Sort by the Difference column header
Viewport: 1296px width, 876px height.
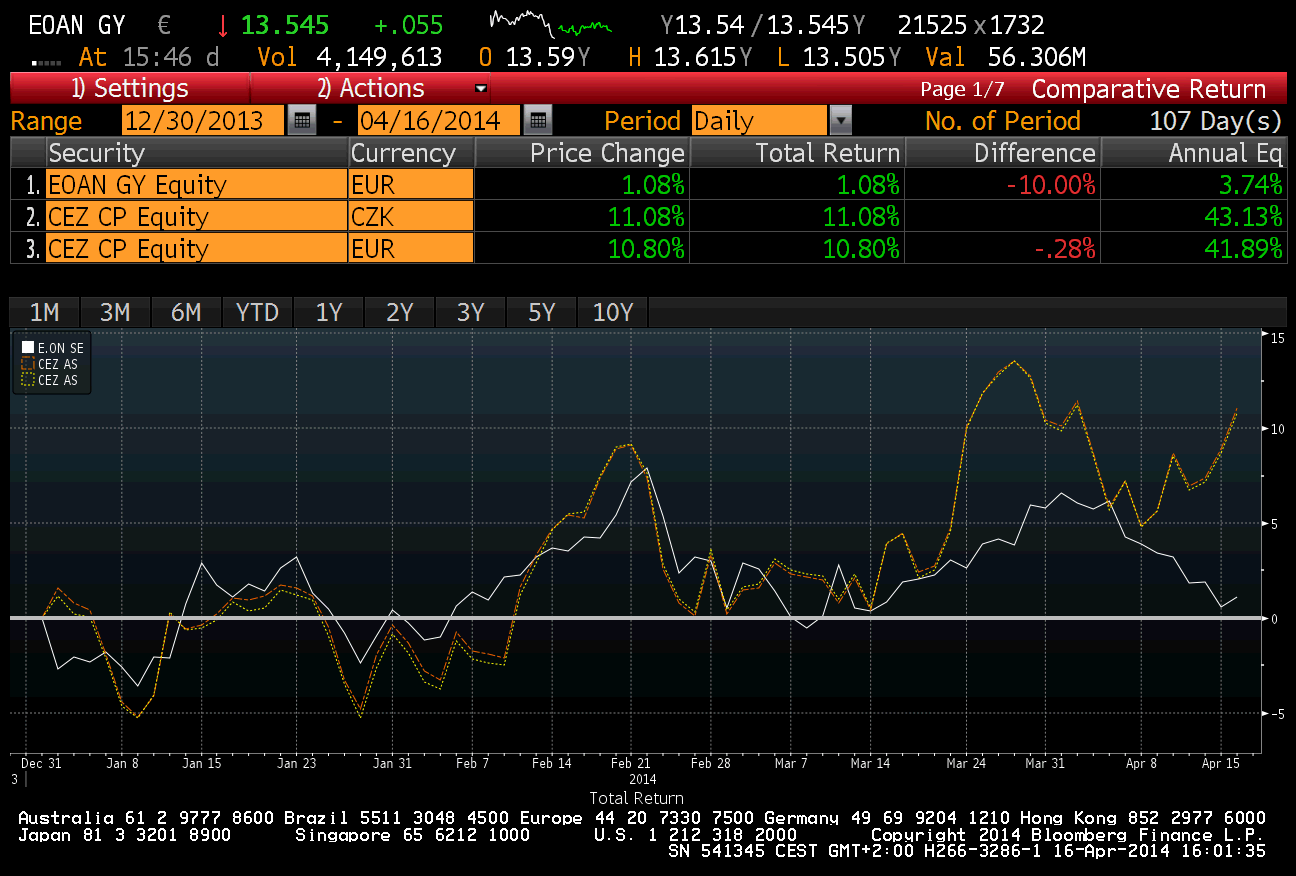1002,153
